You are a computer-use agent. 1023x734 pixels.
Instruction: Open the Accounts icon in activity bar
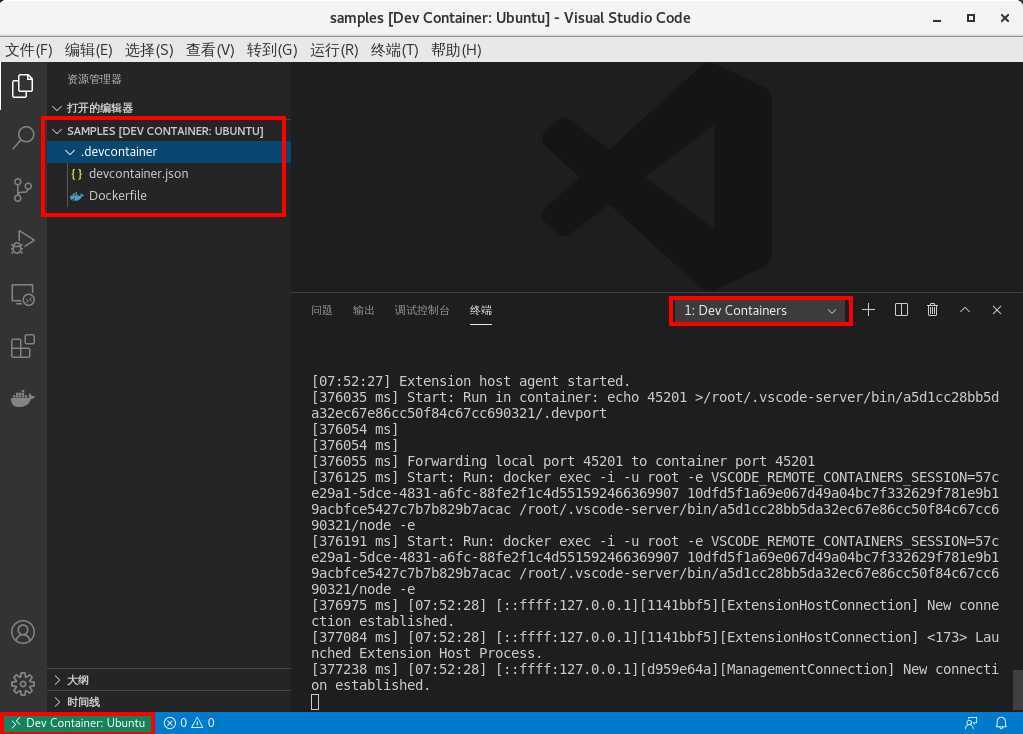pos(23,632)
